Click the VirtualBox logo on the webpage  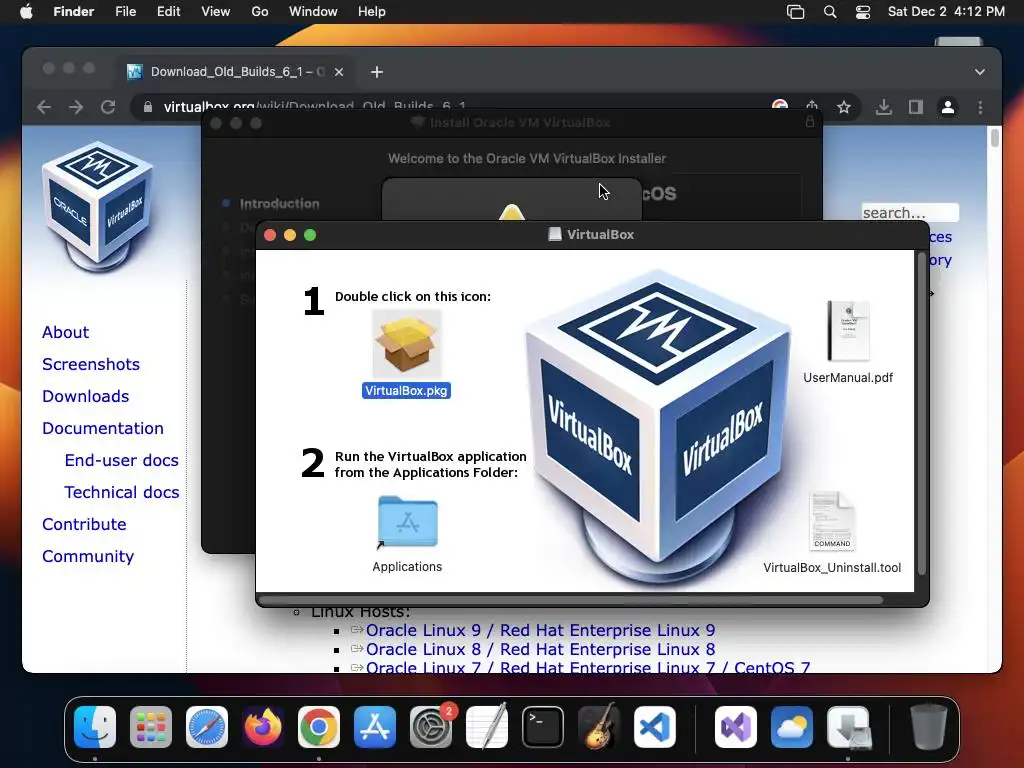(x=98, y=206)
